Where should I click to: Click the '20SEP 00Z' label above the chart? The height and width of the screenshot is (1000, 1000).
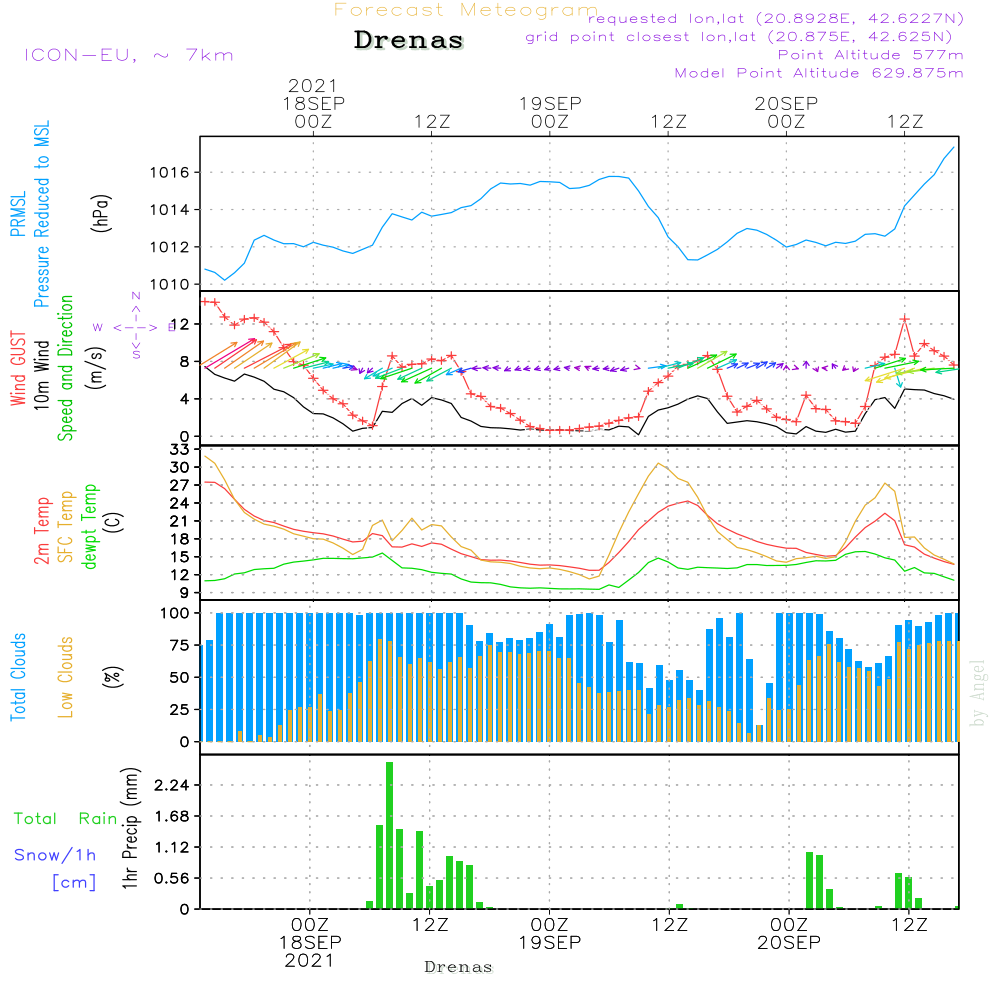coord(786,112)
